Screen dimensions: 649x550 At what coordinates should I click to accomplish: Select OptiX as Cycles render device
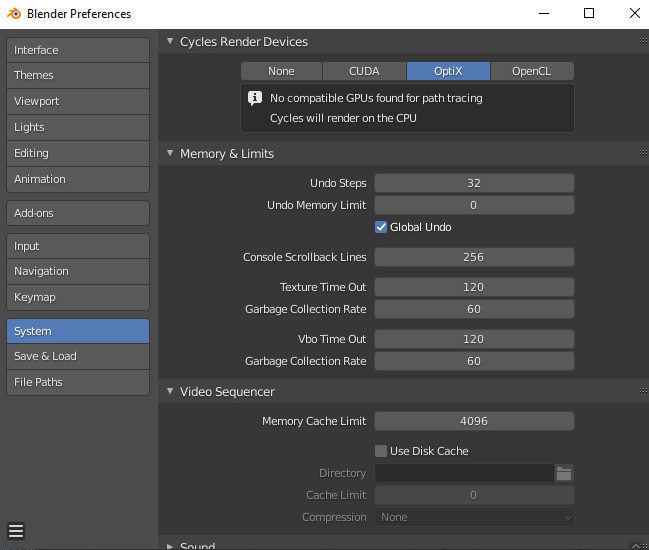tap(448, 71)
